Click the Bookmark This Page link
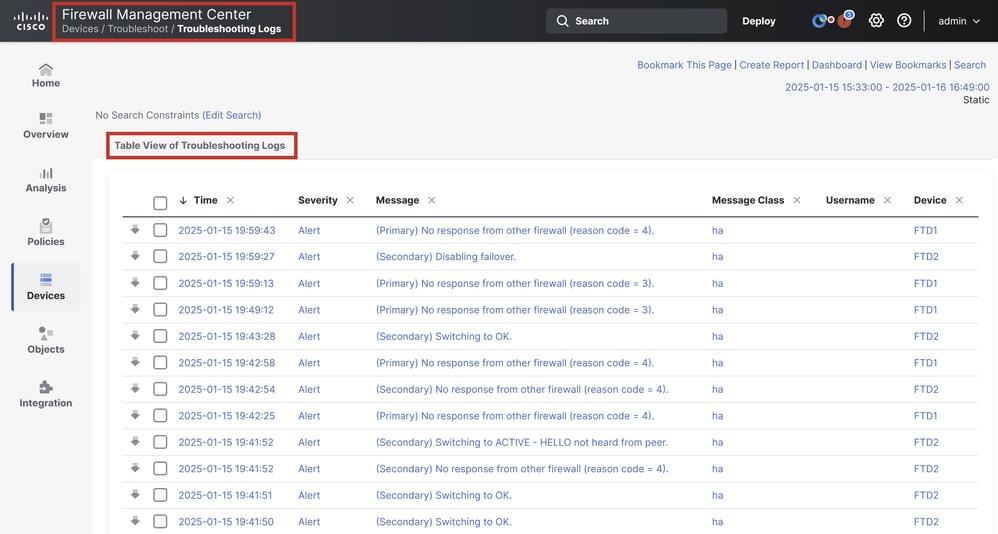This screenshot has height=534, width=998. tap(684, 65)
